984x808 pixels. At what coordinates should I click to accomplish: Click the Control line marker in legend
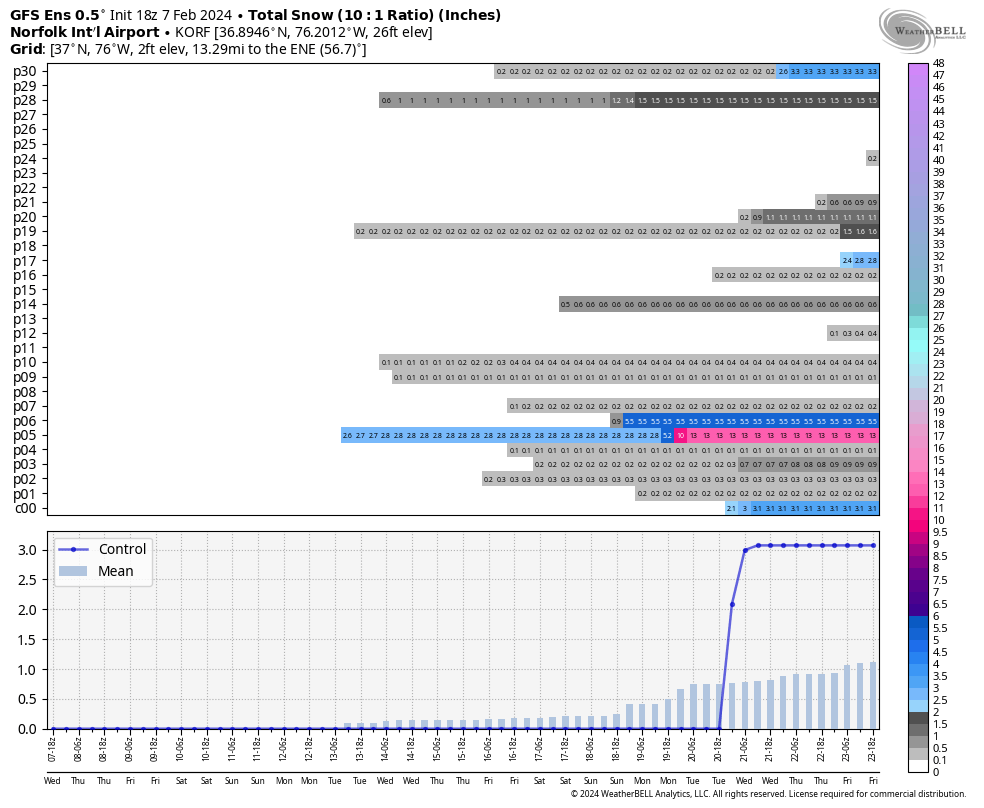click(74, 550)
